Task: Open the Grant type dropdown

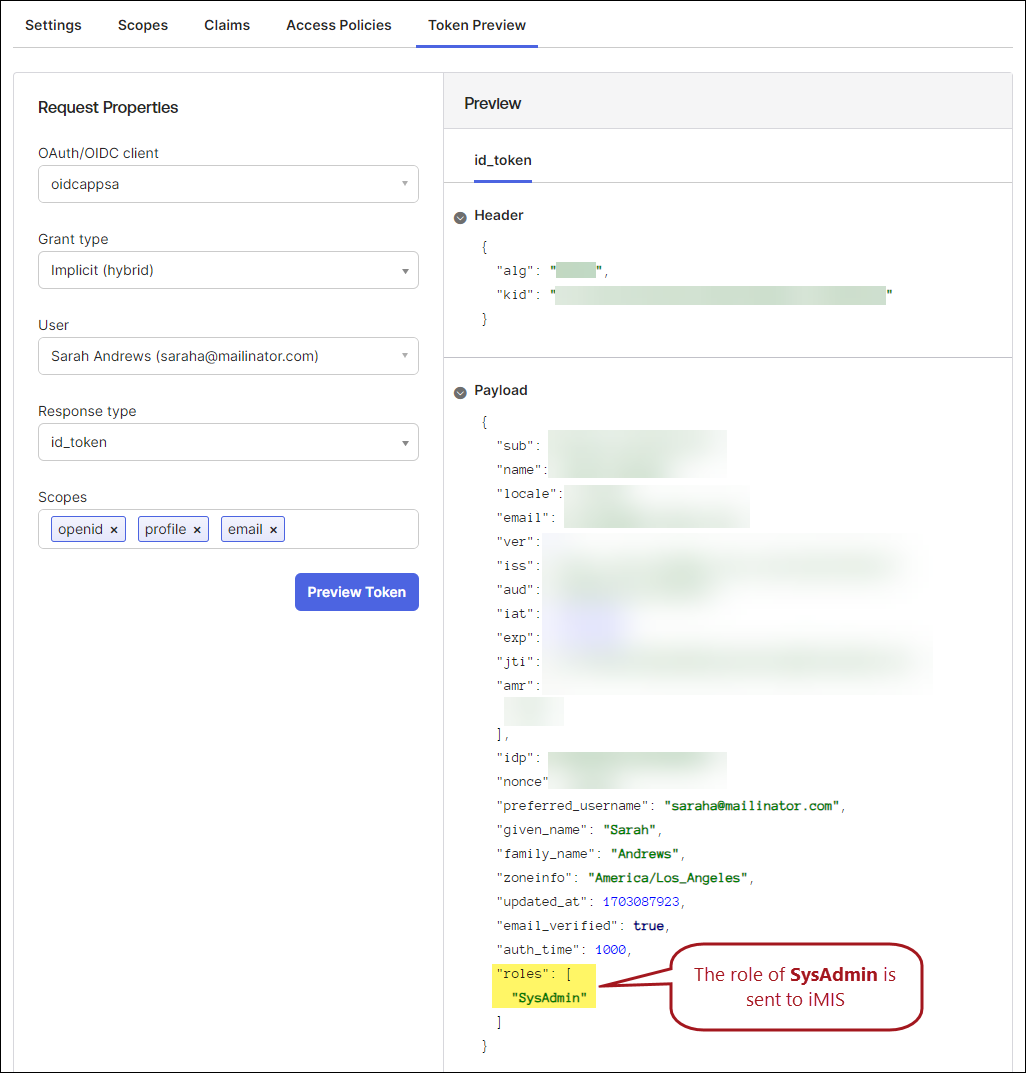Action: [228, 270]
